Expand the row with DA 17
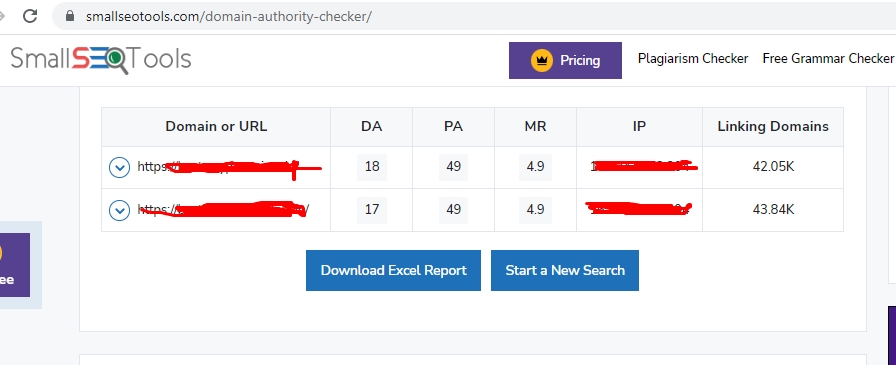Image resolution: width=896 pixels, height=365 pixels. [119, 210]
